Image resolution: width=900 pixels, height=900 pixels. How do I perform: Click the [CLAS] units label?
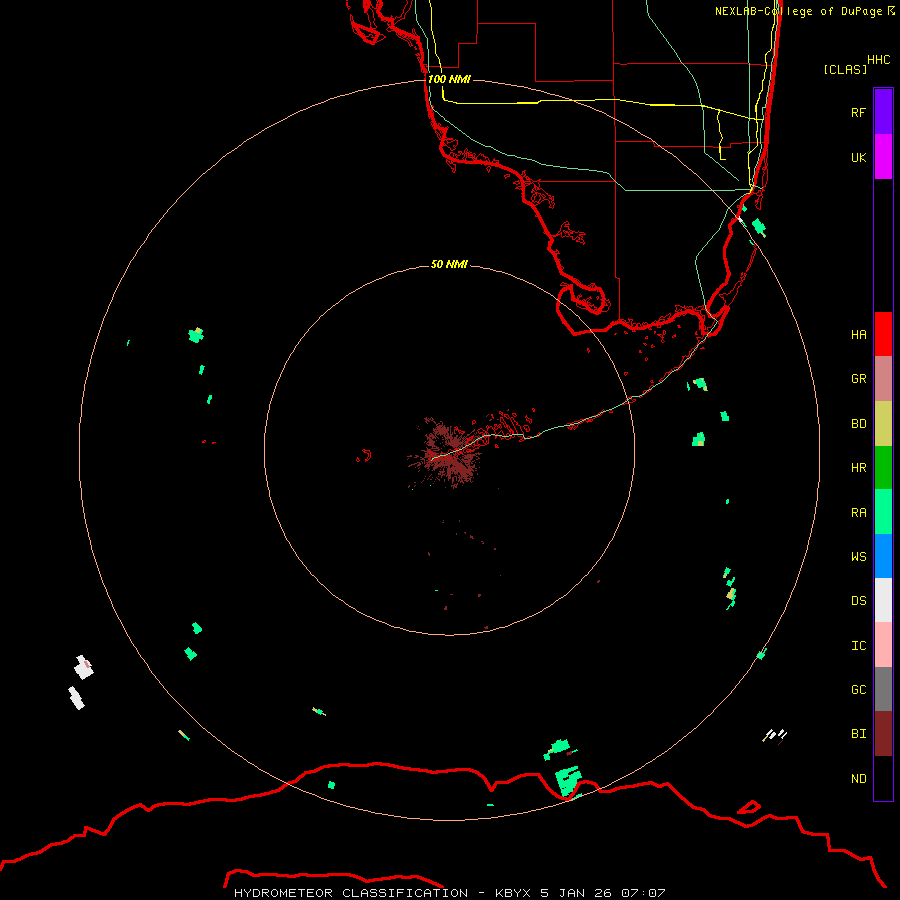[x=845, y=69]
